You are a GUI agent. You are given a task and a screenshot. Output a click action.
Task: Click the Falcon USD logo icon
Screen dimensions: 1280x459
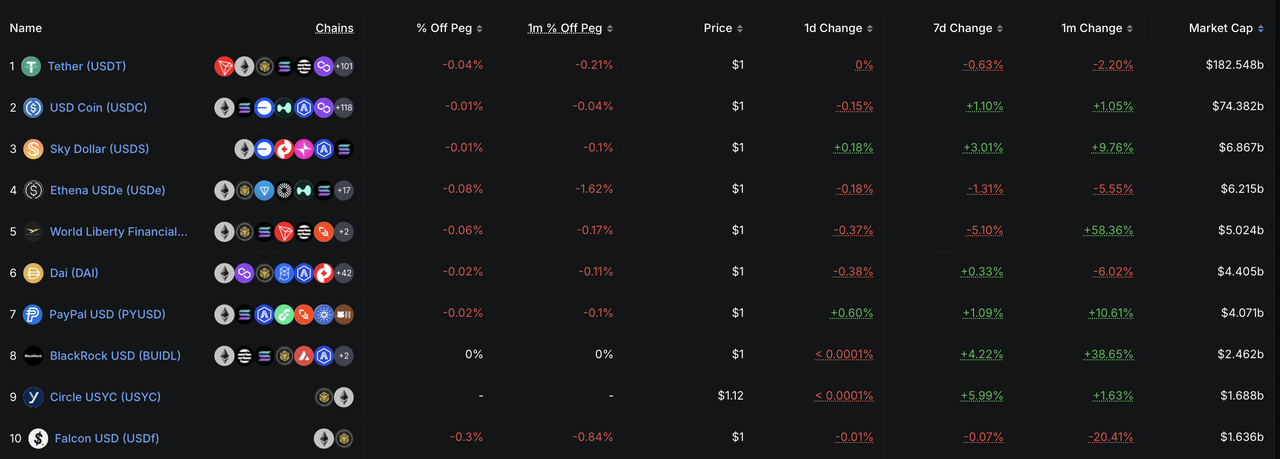[x=38, y=438]
